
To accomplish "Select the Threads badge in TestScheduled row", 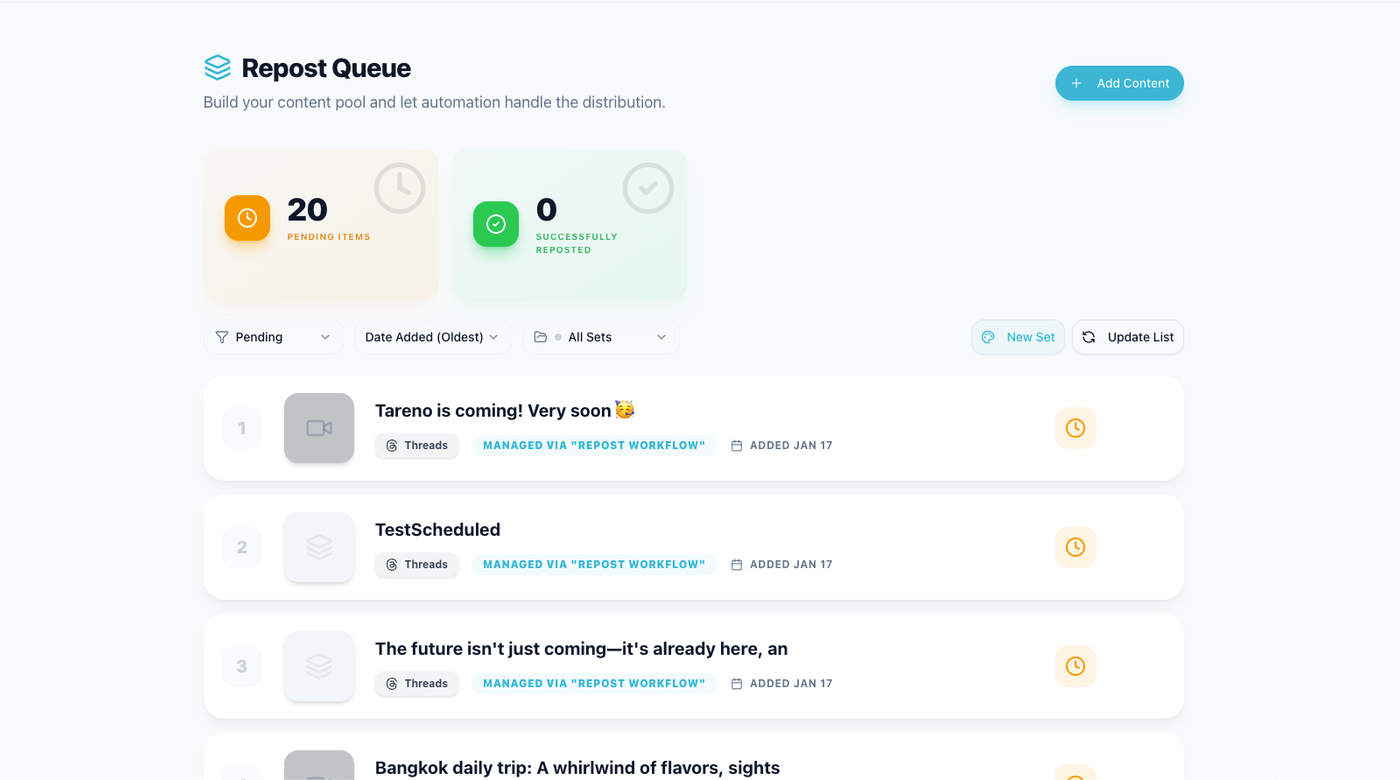I will pyautogui.click(x=417, y=565).
